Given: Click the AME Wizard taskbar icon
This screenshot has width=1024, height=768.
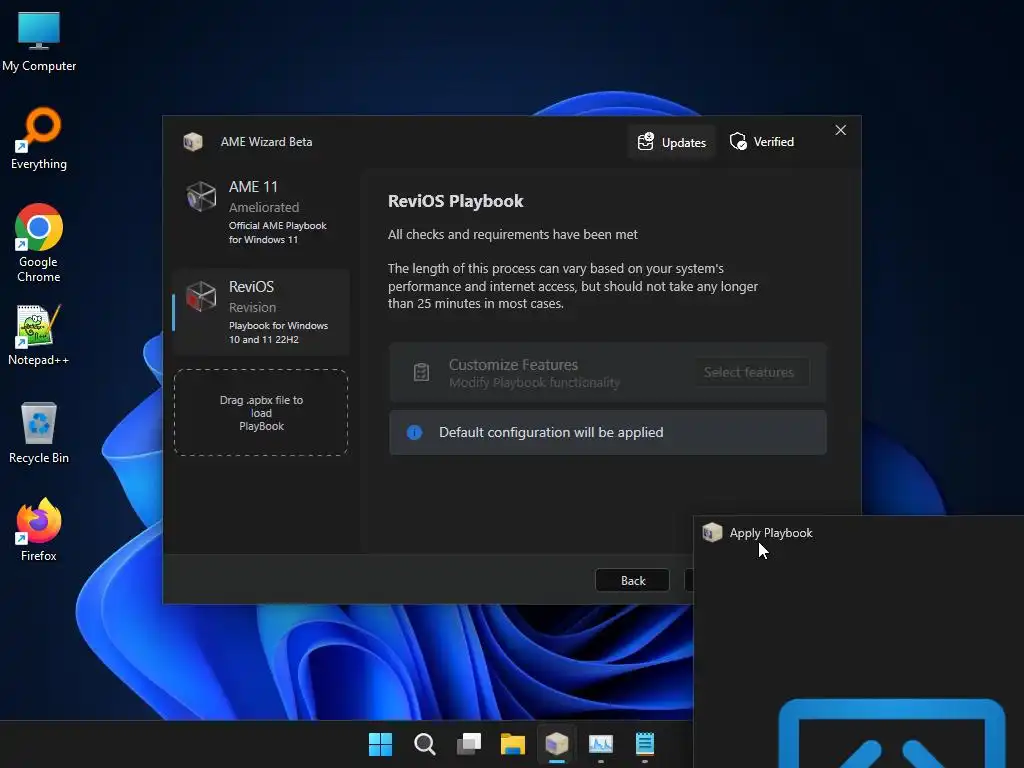Looking at the screenshot, I should click(556, 744).
